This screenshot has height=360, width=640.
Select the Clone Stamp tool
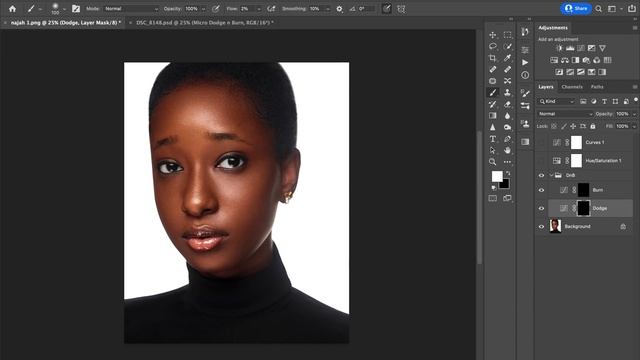point(507,93)
